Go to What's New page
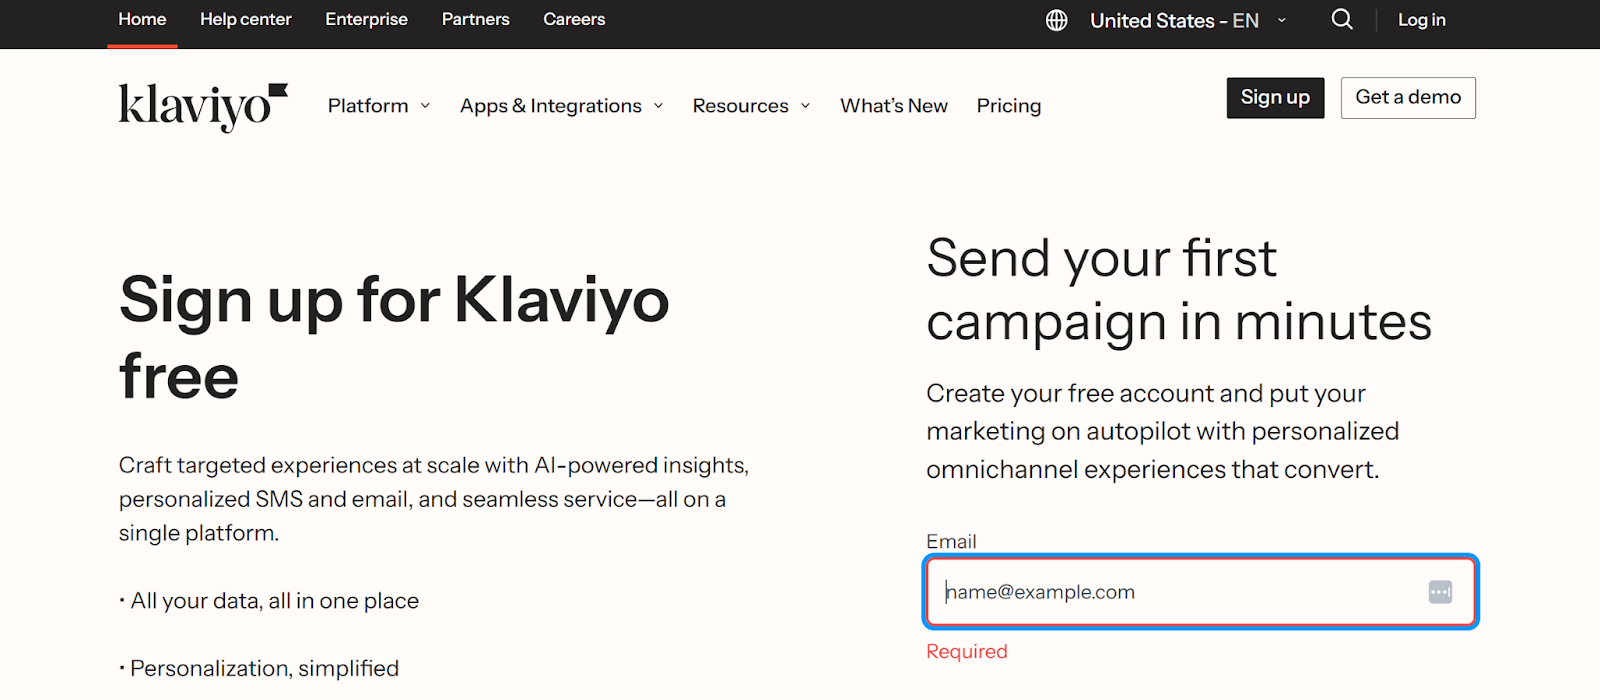The image size is (1600, 700). tap(893, 106)
